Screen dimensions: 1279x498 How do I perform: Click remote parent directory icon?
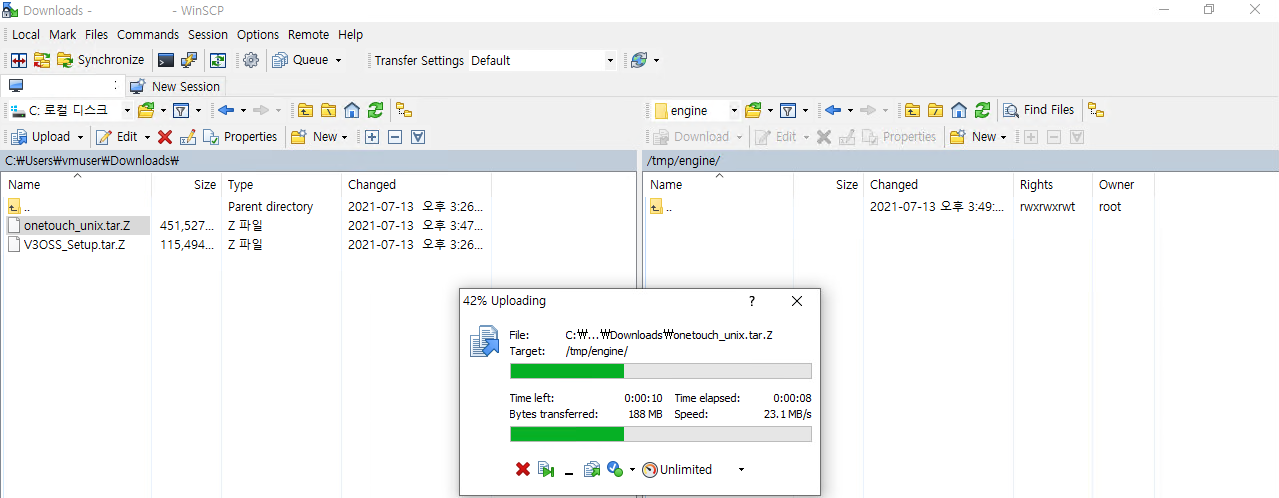tap(911, 110)
